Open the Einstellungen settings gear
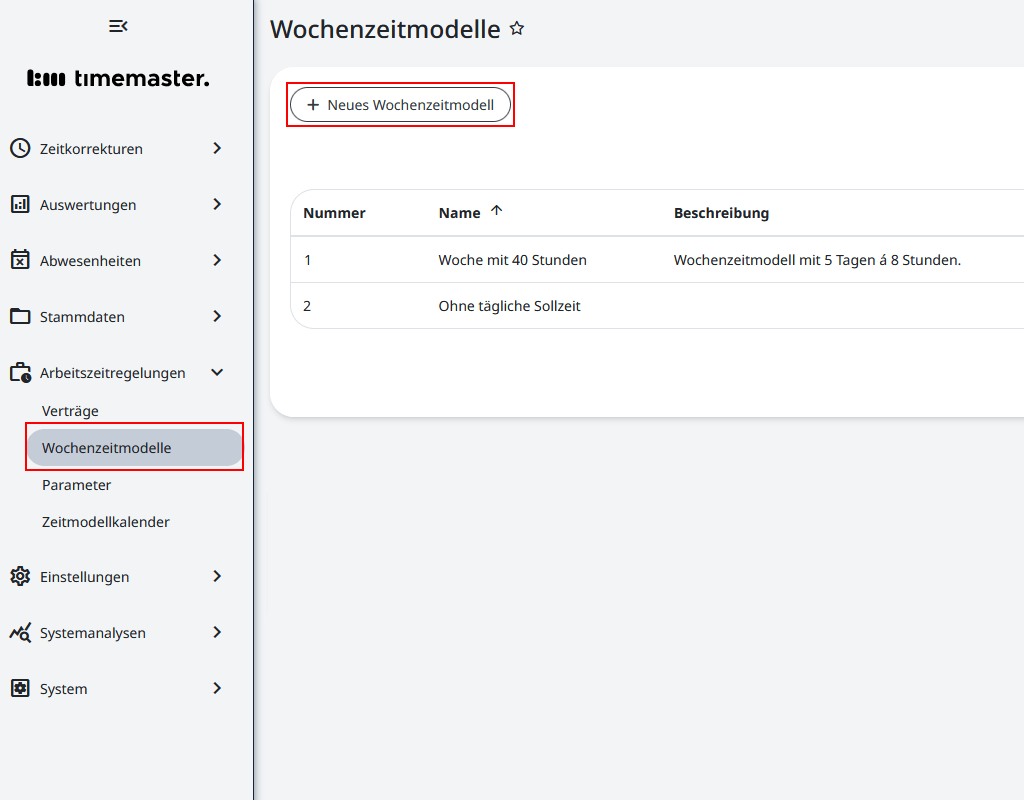Screen dimensions: 1024x800 (20, 576)
